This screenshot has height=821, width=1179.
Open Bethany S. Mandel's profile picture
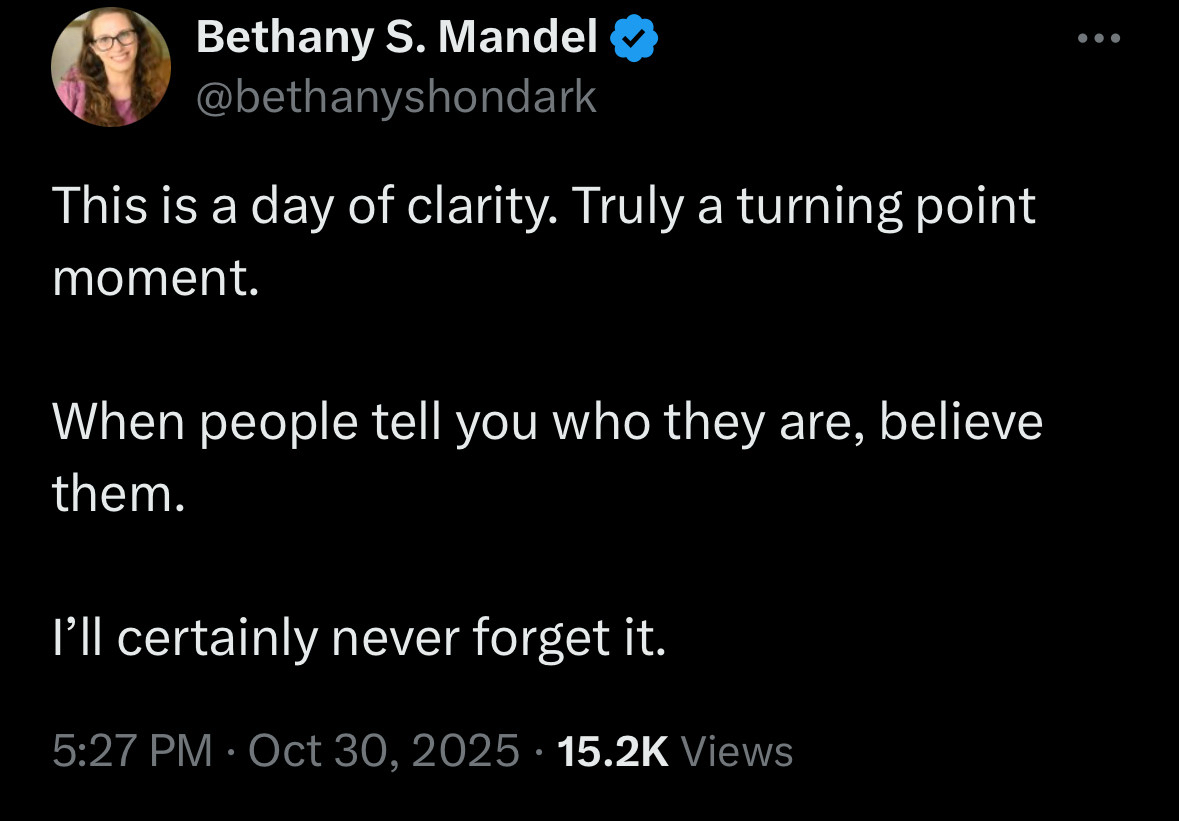(109, 67)
